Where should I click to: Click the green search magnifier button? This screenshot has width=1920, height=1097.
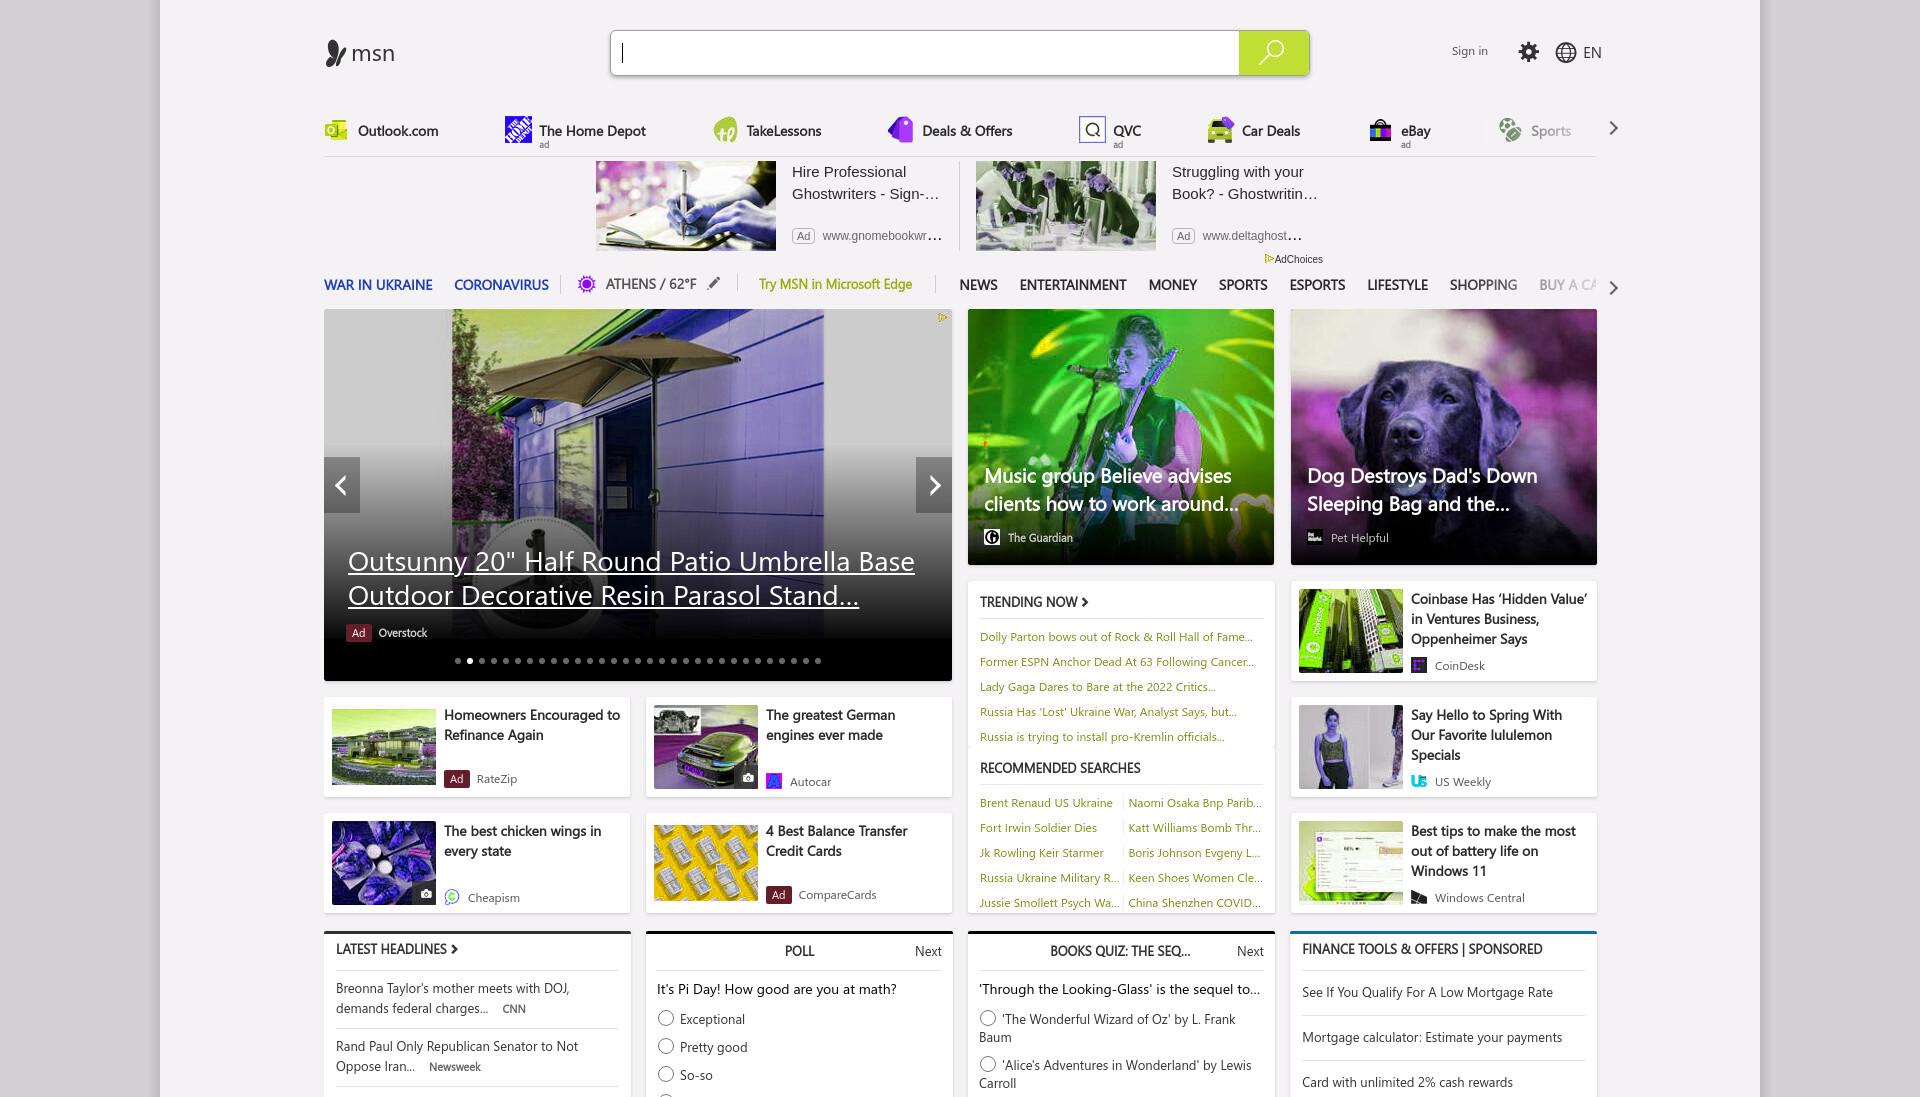[1273, 52]
